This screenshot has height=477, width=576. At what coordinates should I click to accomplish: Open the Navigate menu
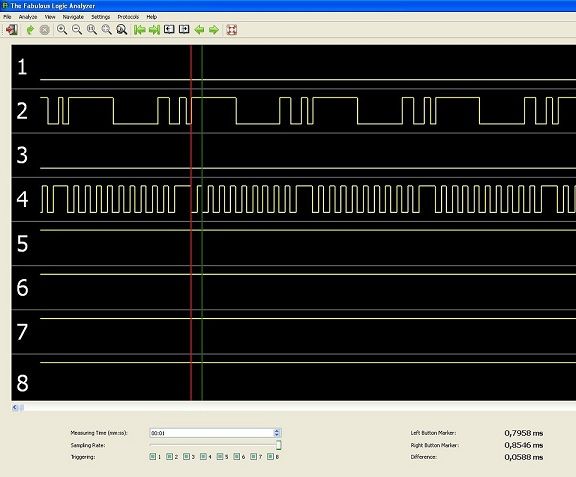pyautogui.click(x=73, y=17)
